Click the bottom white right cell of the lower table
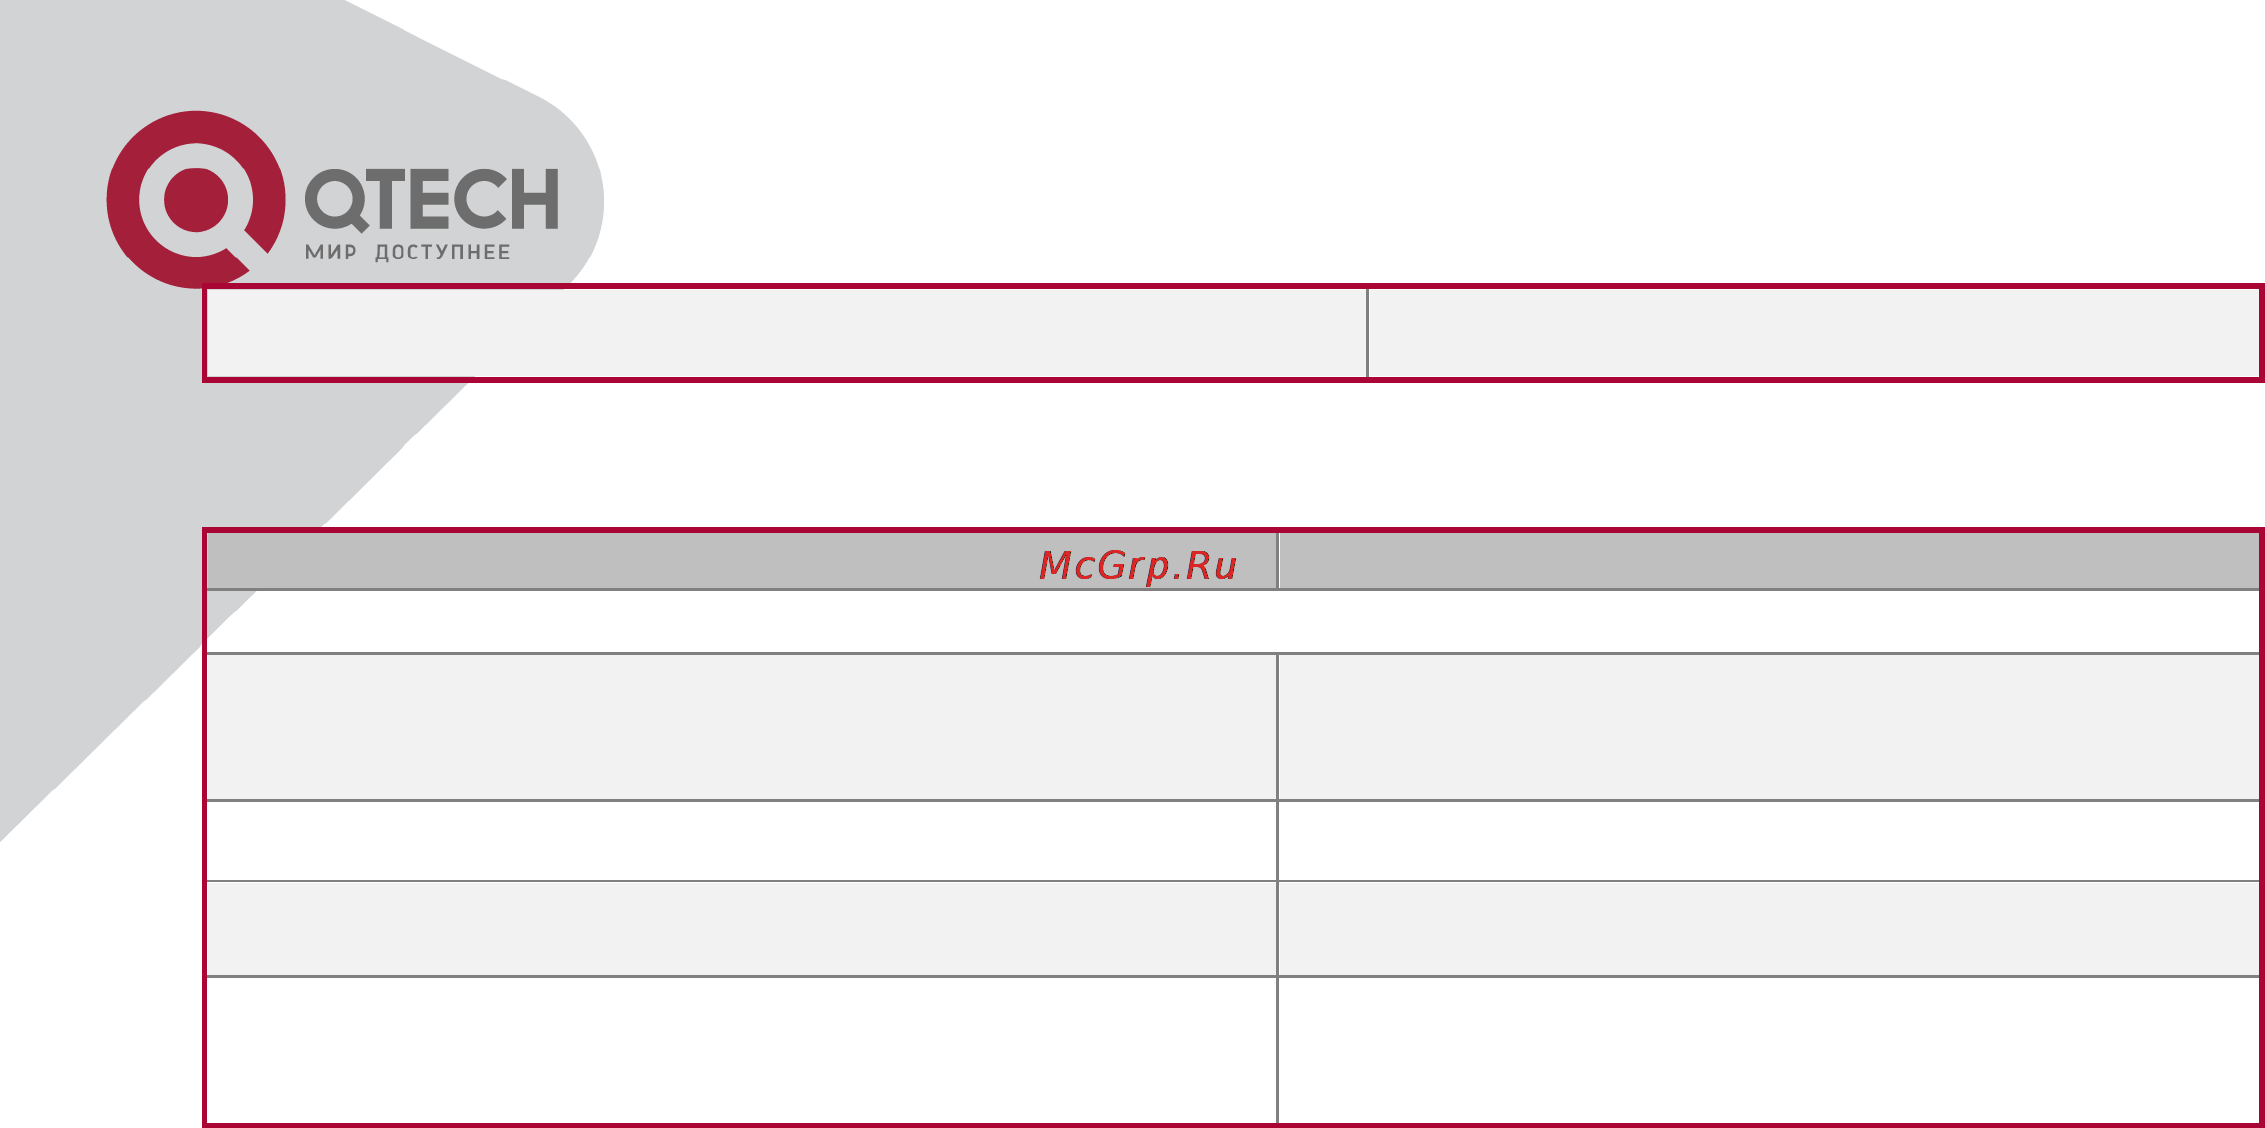 [x=1768, y=1050]
